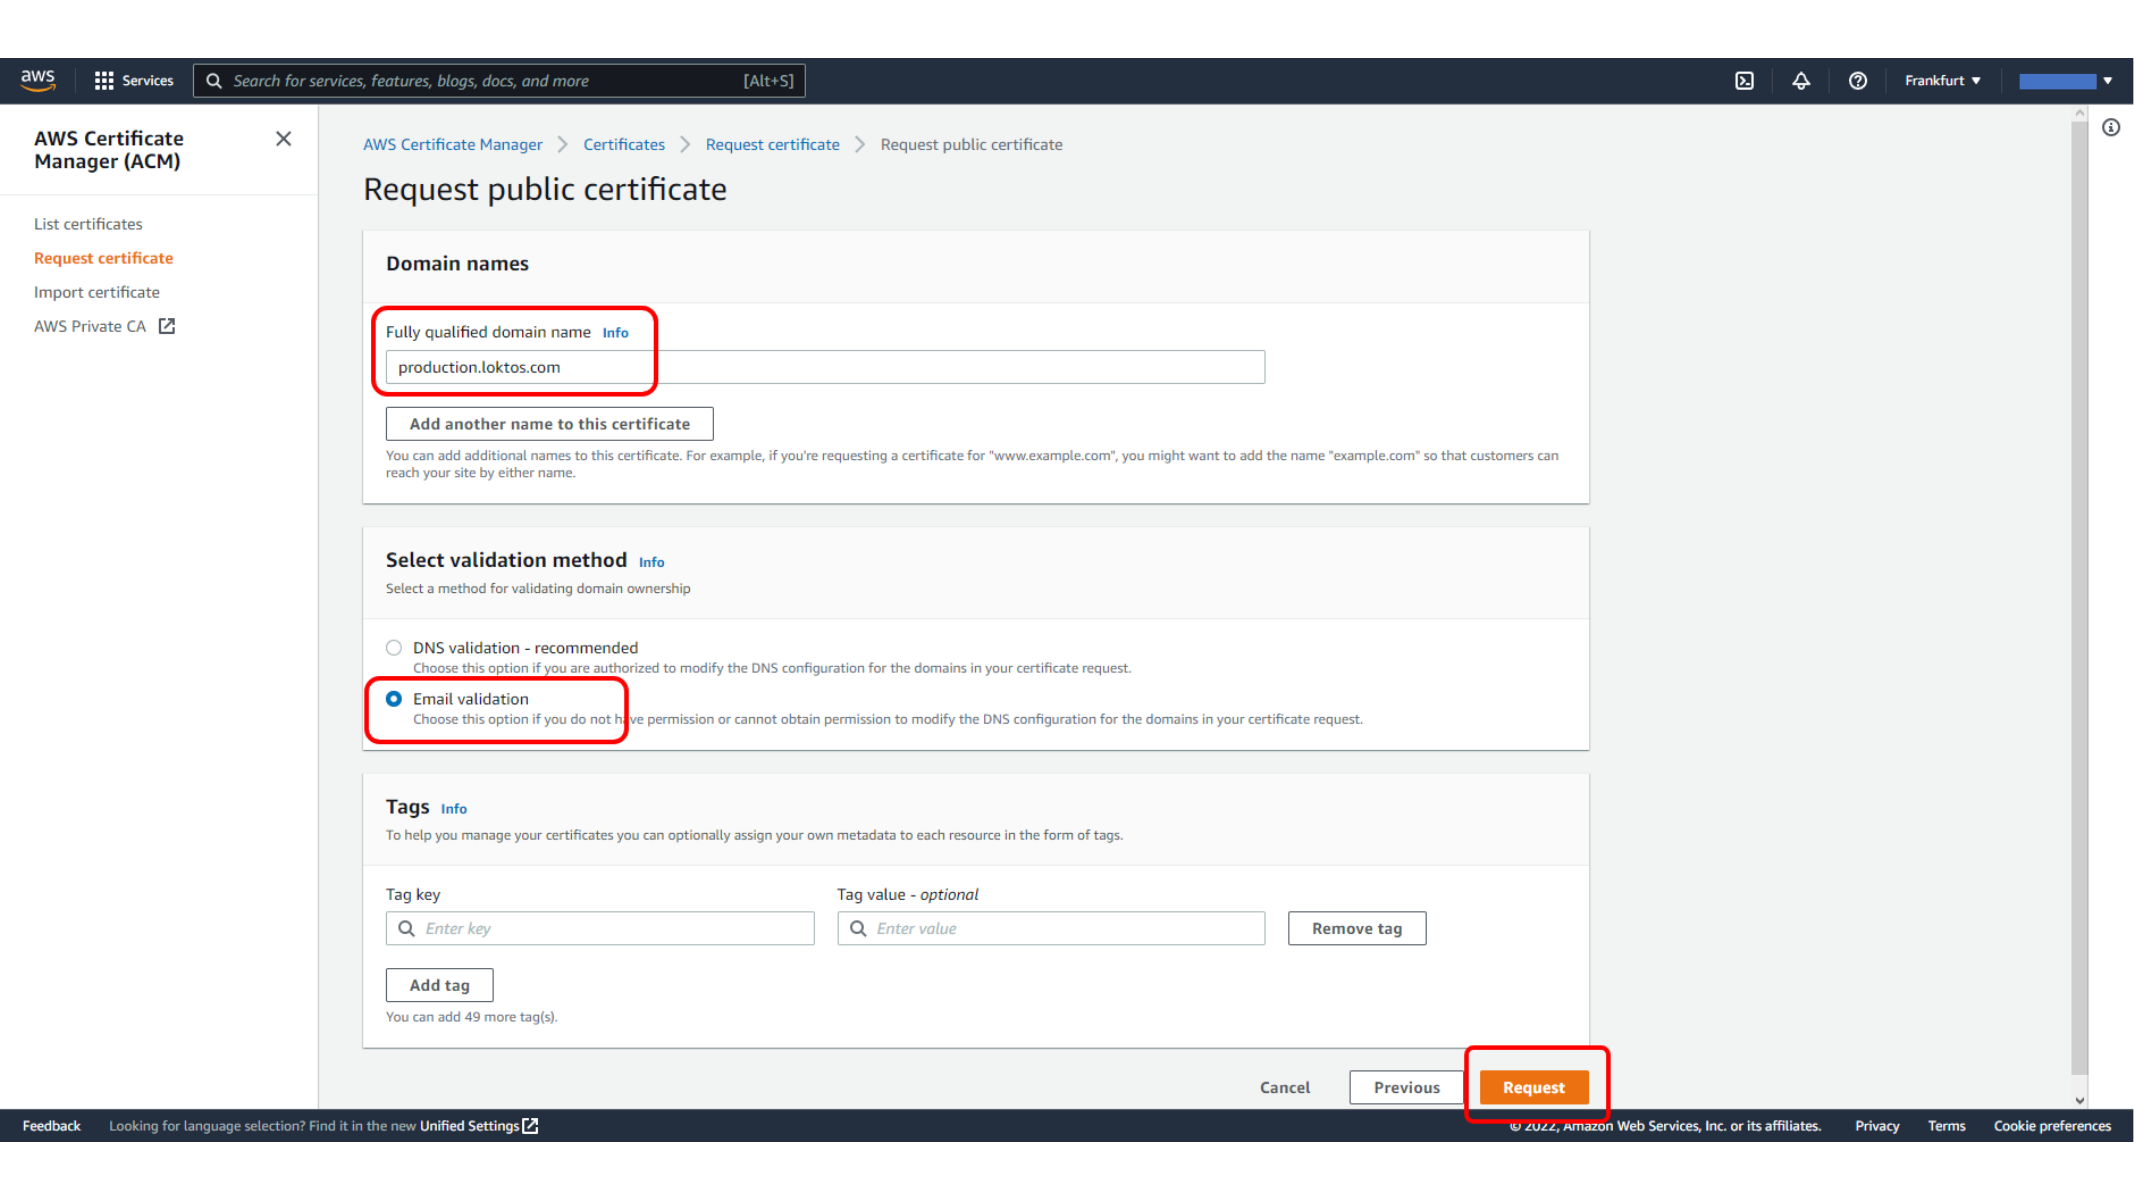Click the Feedback link in footer

51,1126
